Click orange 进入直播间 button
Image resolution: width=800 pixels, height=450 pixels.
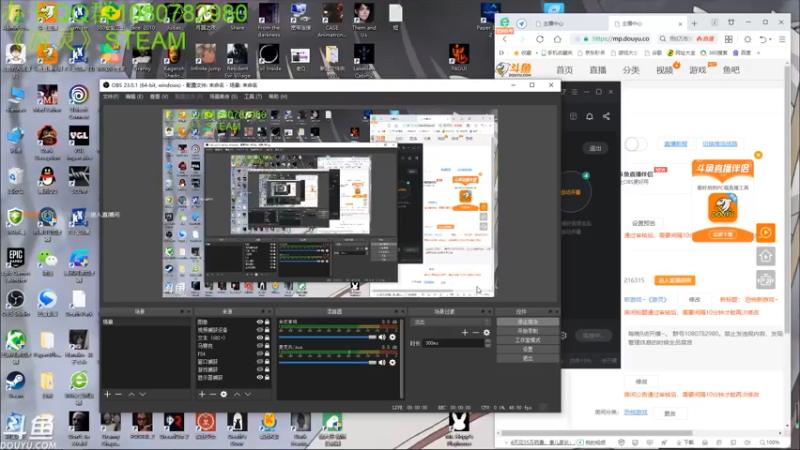click(x=674, y=281)
